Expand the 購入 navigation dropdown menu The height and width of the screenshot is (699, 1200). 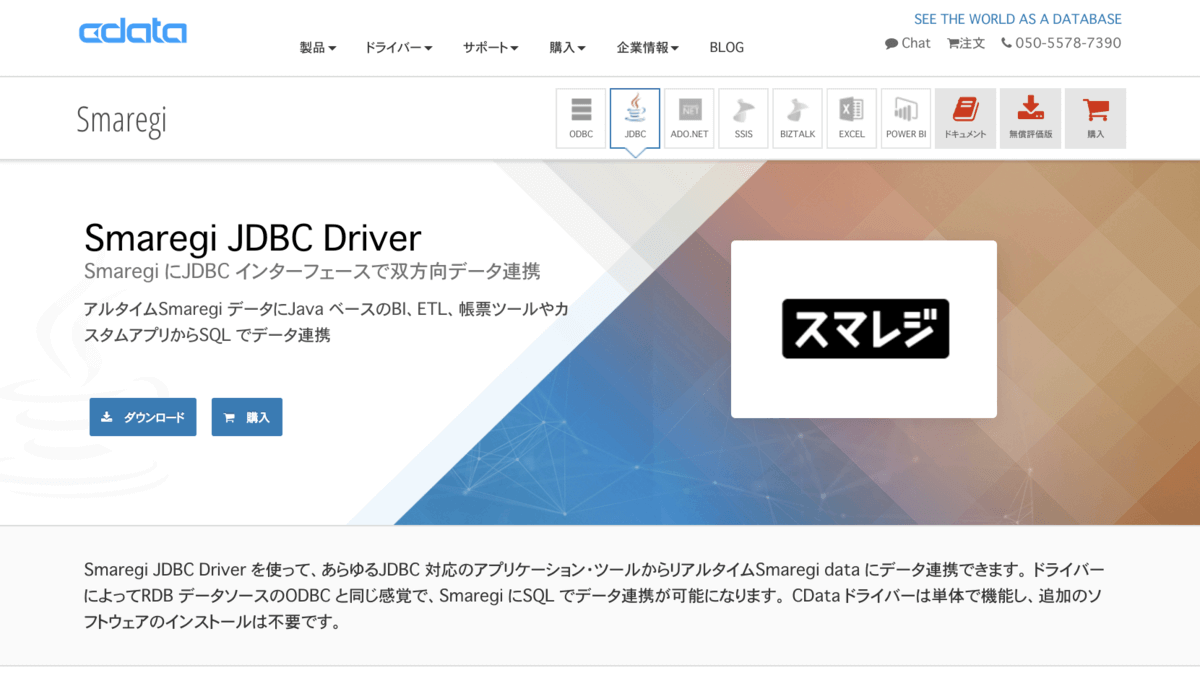(567, 47)
